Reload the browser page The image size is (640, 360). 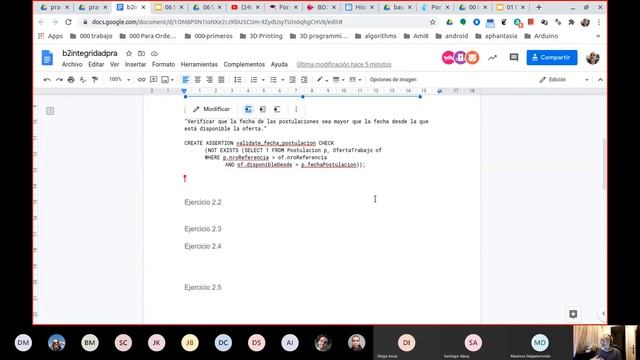[x=68, y=22]
